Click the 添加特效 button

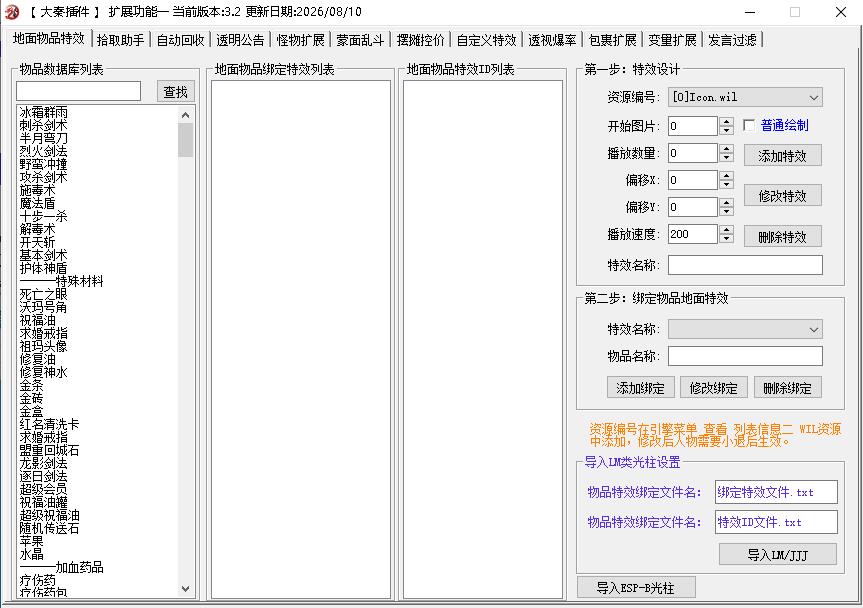tap(782, 156)
